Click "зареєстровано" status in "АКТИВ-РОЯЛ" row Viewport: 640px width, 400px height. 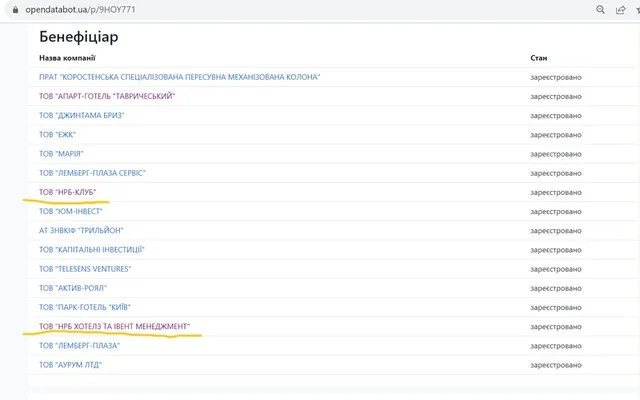[556, 288]
